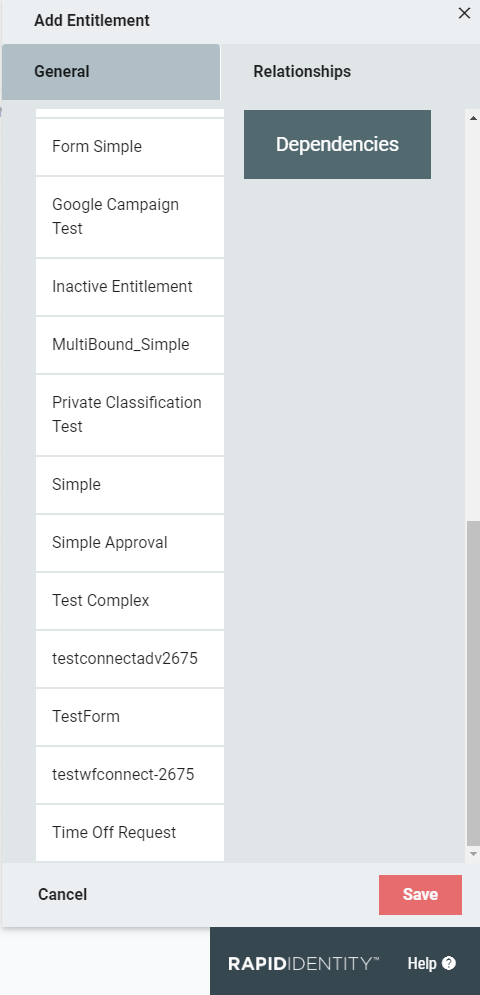Screen dimensions: 480x995
Task: Click the Help question mark icon
Action: coord(449,963)
